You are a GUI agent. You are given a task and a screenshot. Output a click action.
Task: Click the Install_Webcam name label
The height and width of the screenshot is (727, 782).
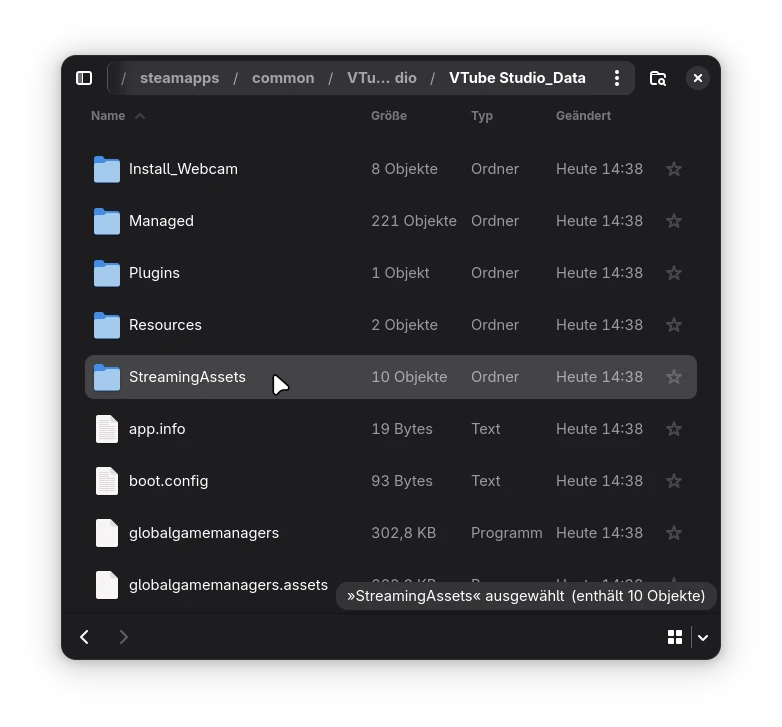click(x=184, y=169)
